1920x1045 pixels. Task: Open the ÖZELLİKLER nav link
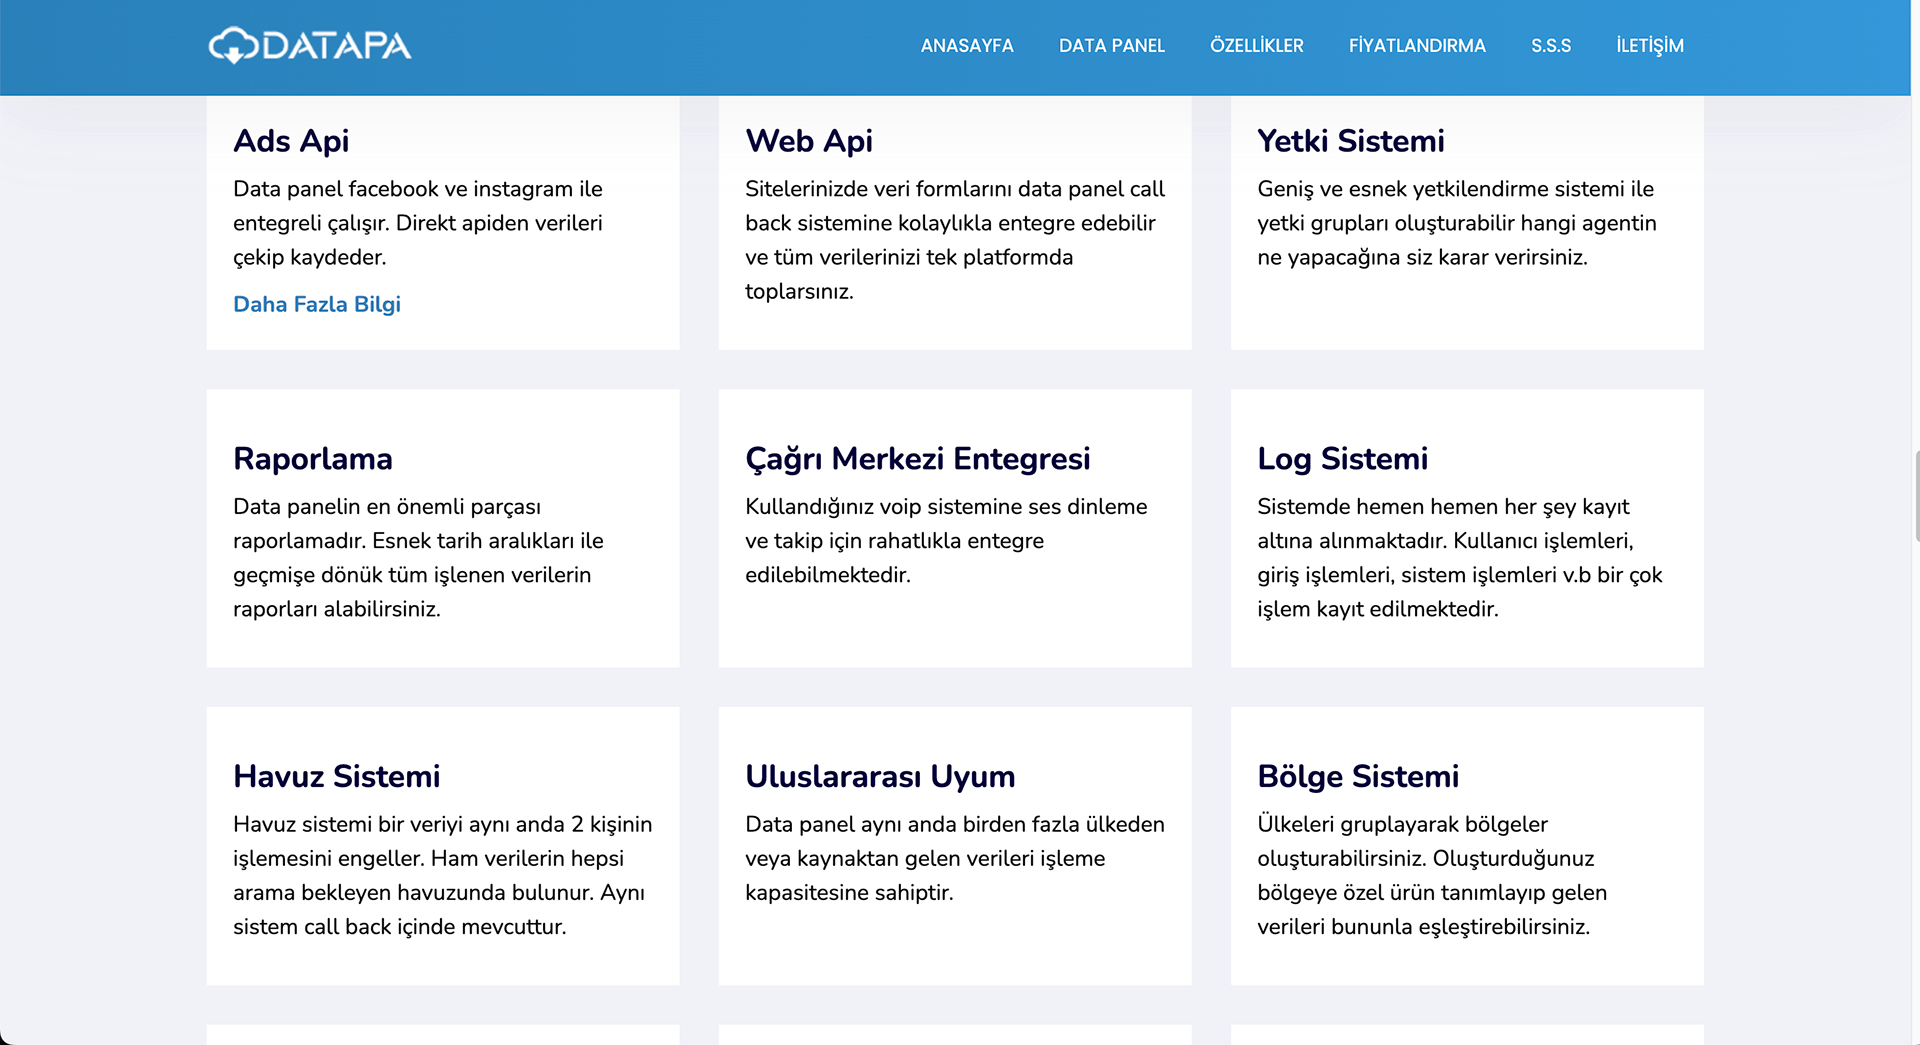pyautogui.click(x=1257, y=46)
